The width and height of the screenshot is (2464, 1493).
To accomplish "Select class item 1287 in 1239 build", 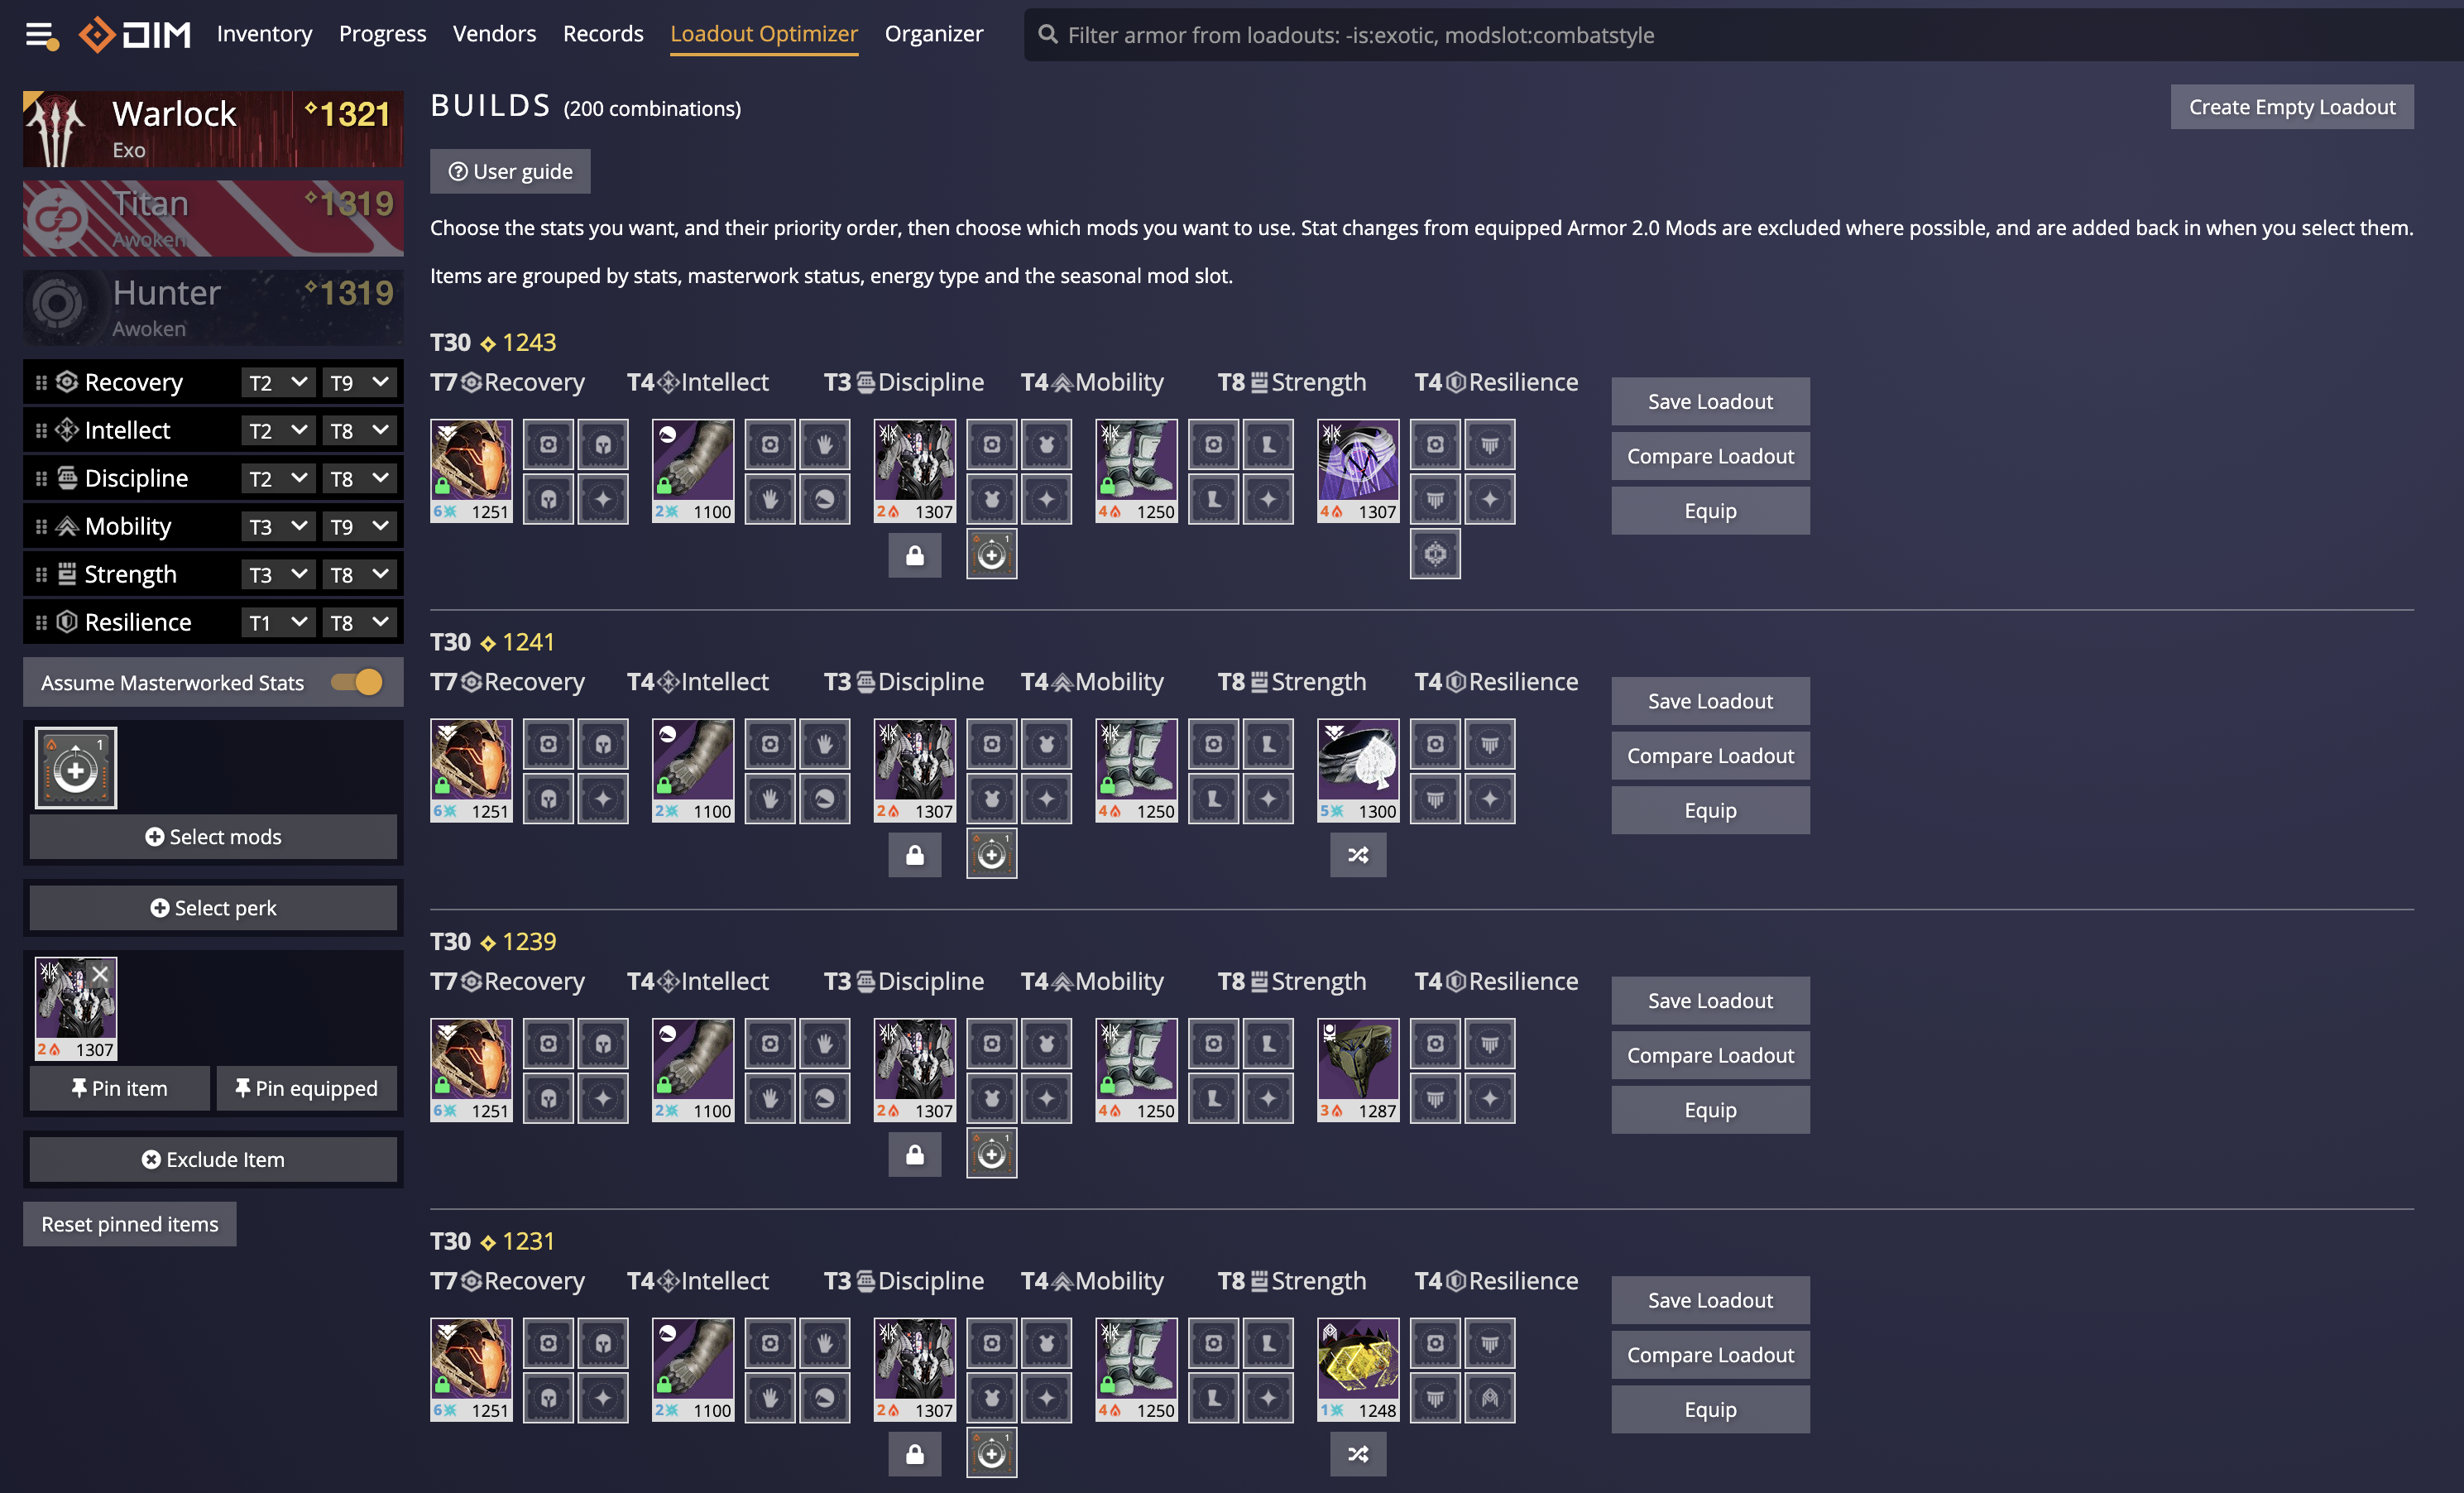I will (x=1358, y=1070).
